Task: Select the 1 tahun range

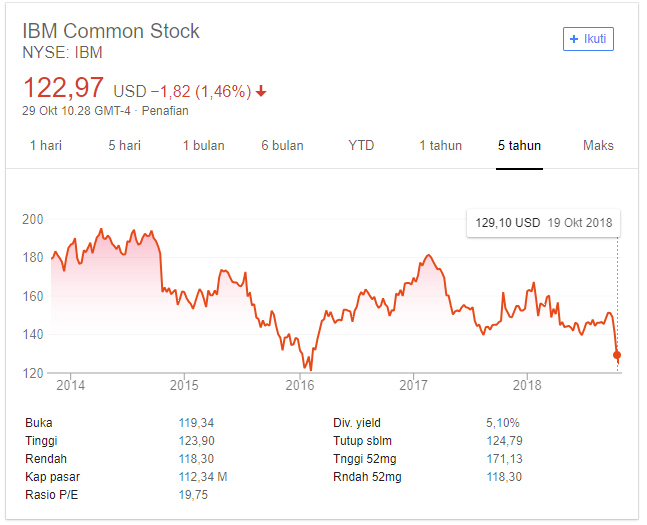Action: pos(440,146)
